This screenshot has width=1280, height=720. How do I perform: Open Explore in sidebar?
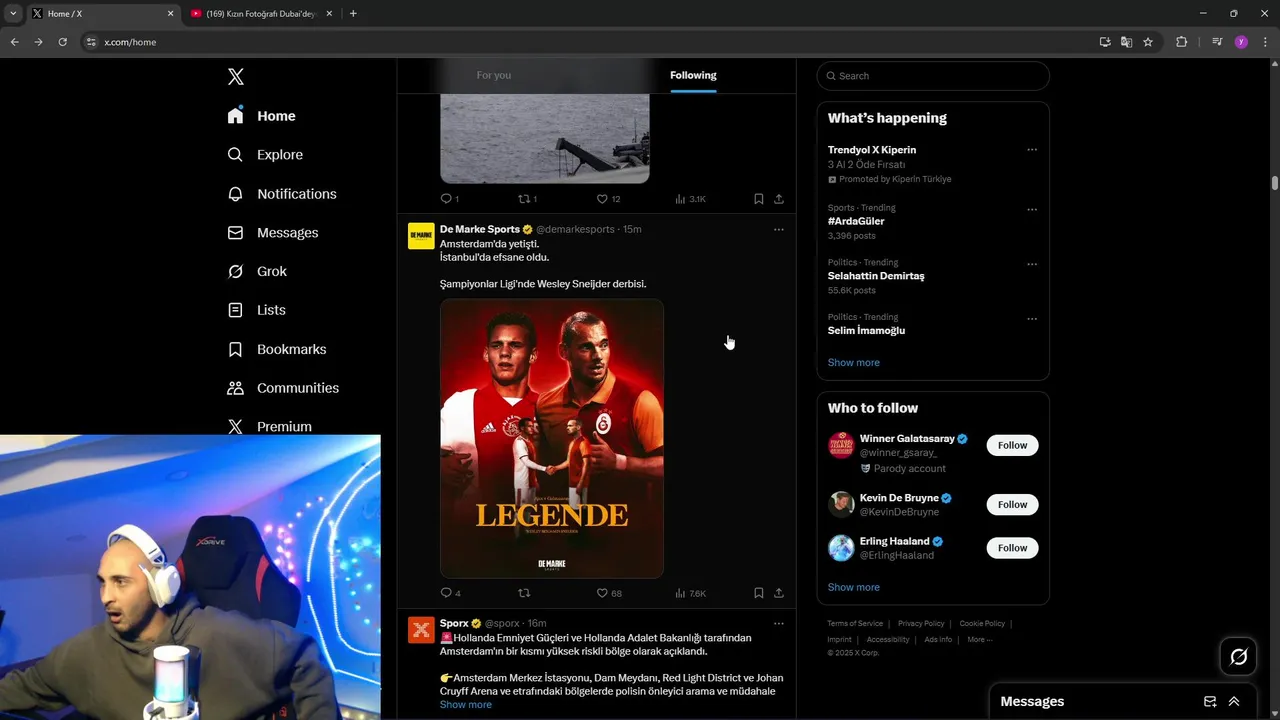(265, 155)
